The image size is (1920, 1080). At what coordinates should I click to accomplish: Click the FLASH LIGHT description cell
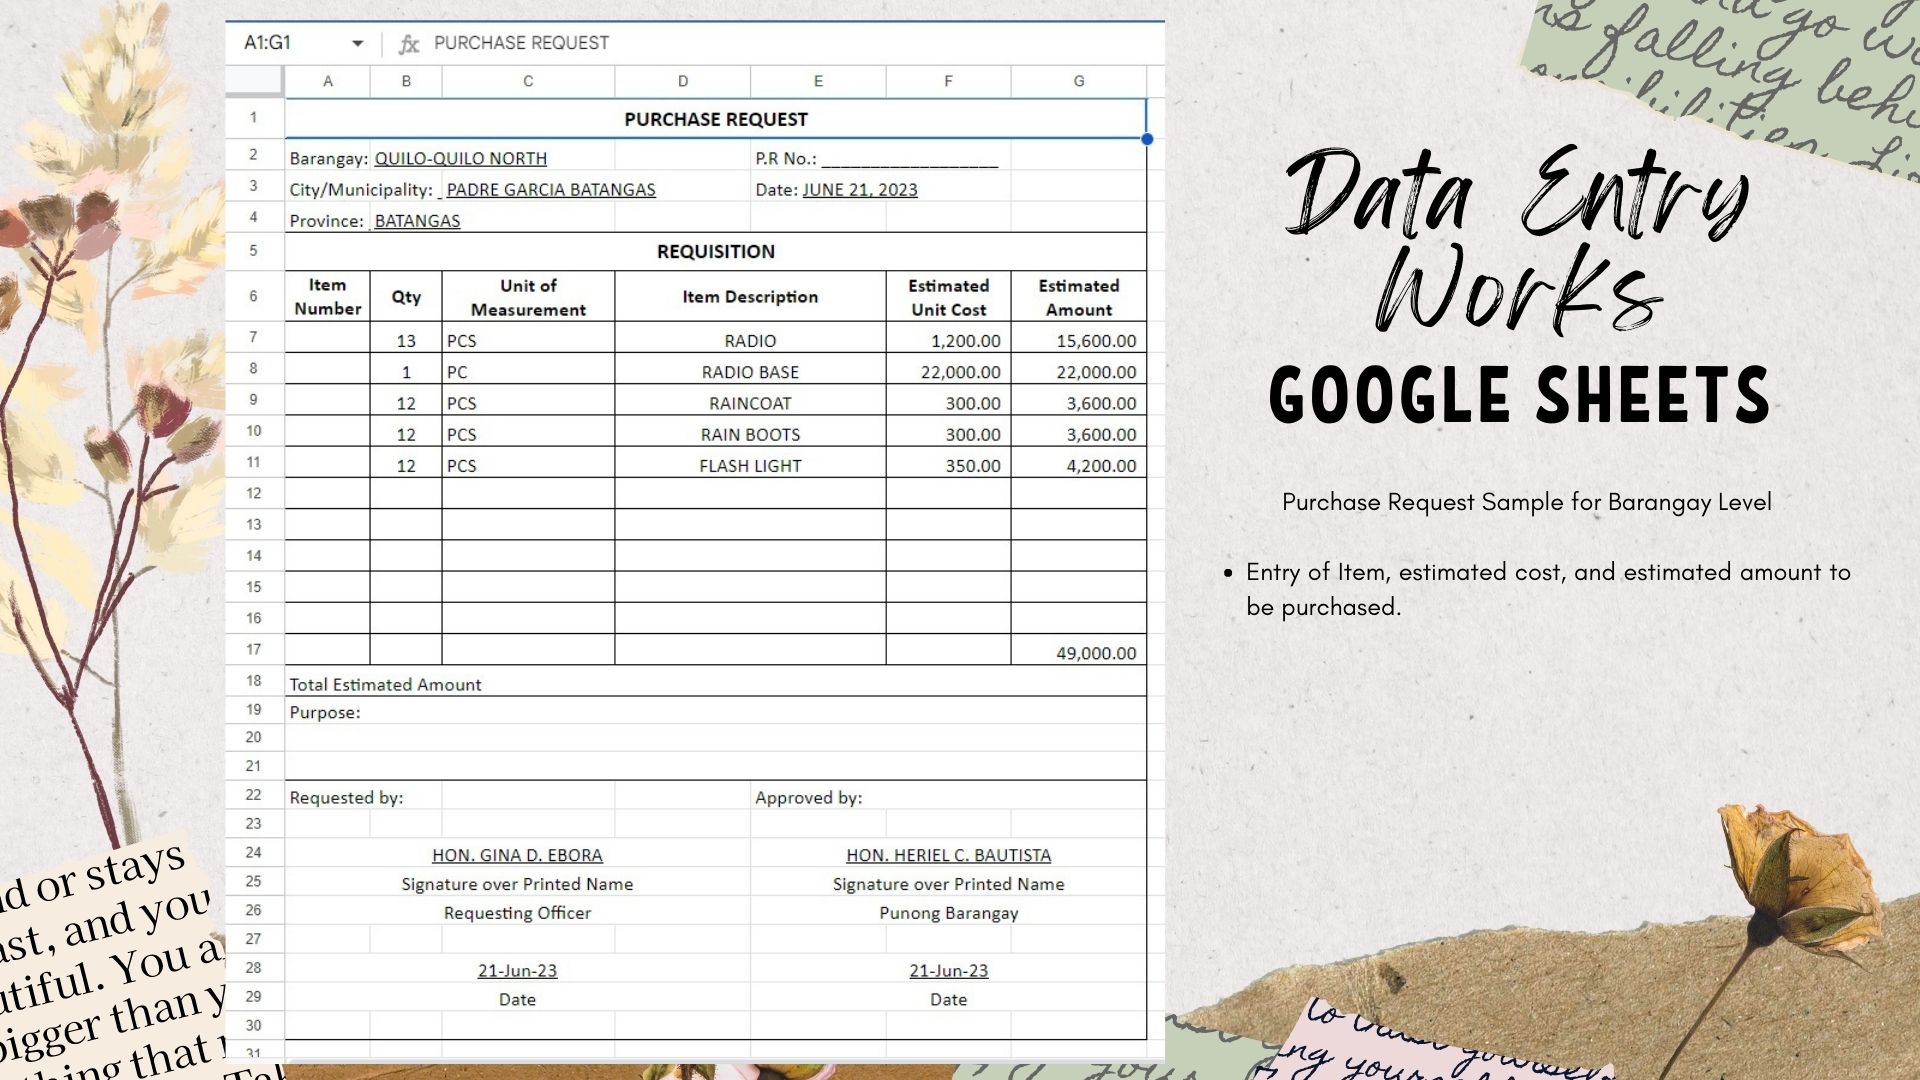coord(750,466)
